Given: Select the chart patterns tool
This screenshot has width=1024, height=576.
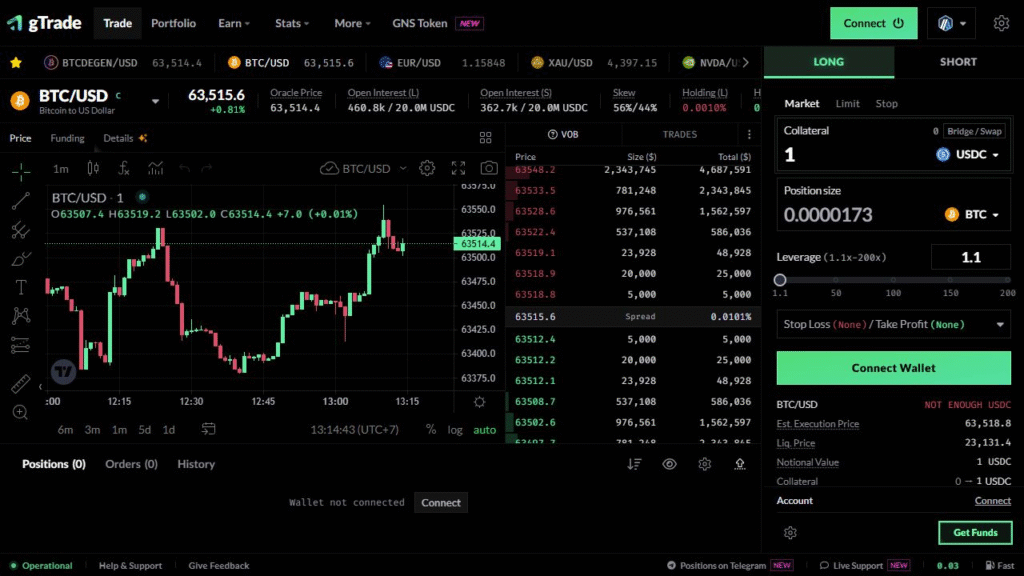Looking at the screenshot, I should [x=20, y=316].
